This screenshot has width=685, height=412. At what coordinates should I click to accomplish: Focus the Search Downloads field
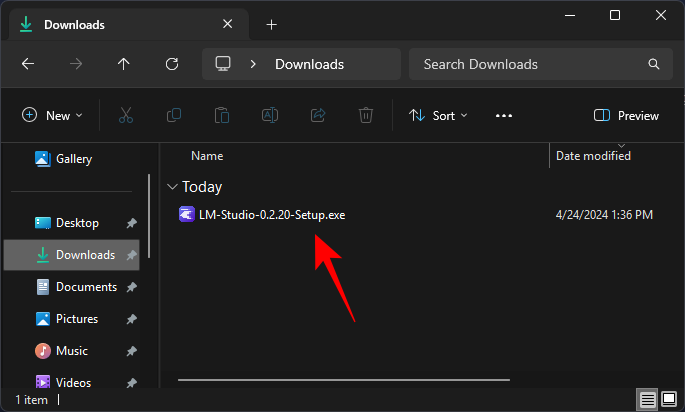[x=540, y=64]
